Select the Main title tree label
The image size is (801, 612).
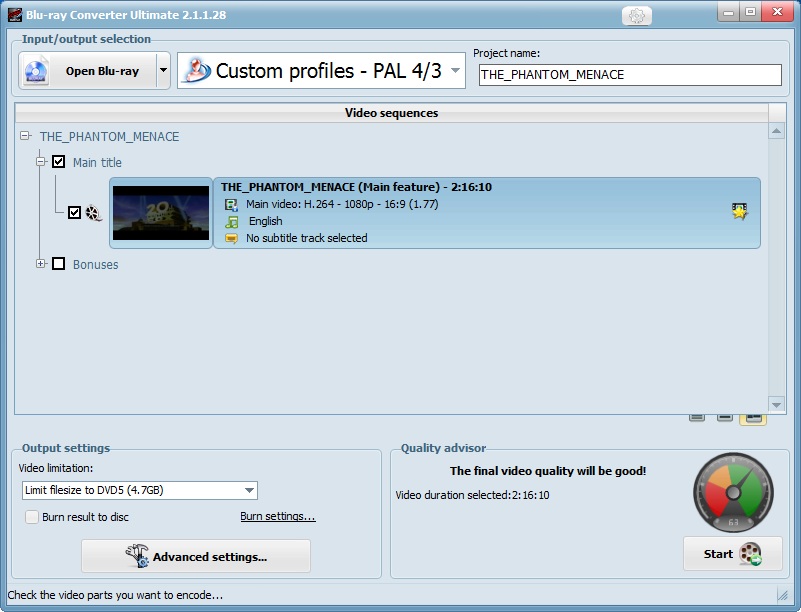pyautogui.click(x=97, y=162)
